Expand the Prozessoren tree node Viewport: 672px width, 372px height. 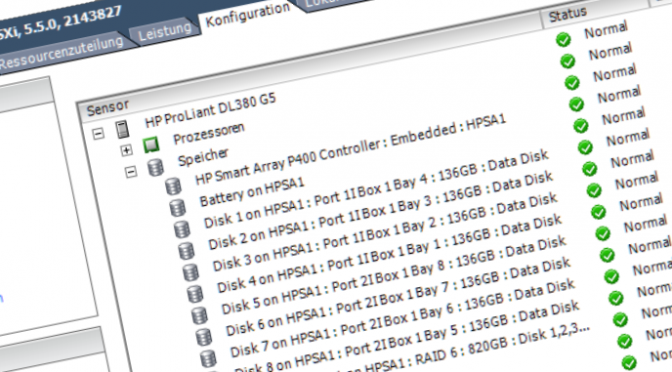[126, 150]
